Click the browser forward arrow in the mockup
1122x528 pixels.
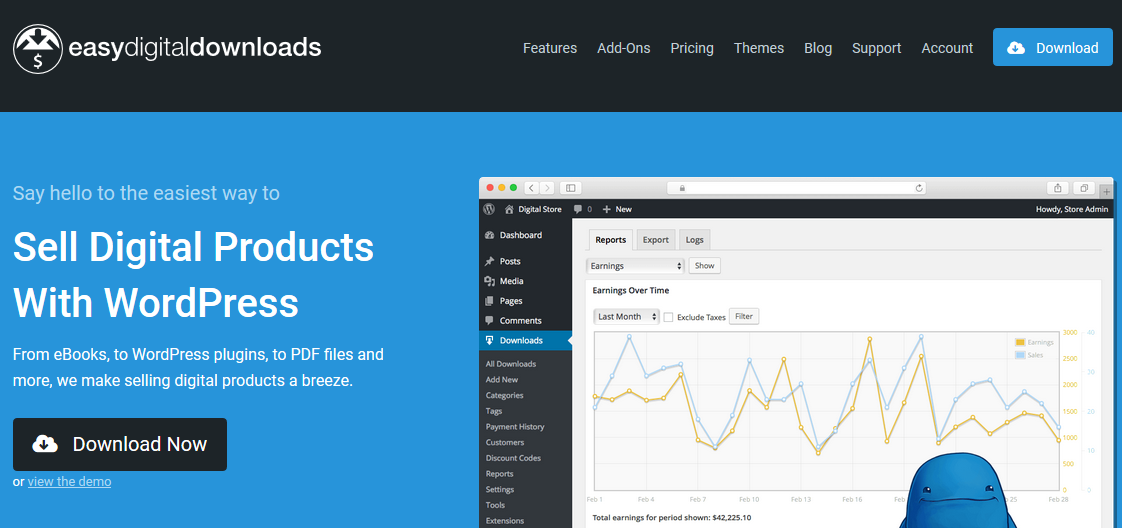(547, 187)
